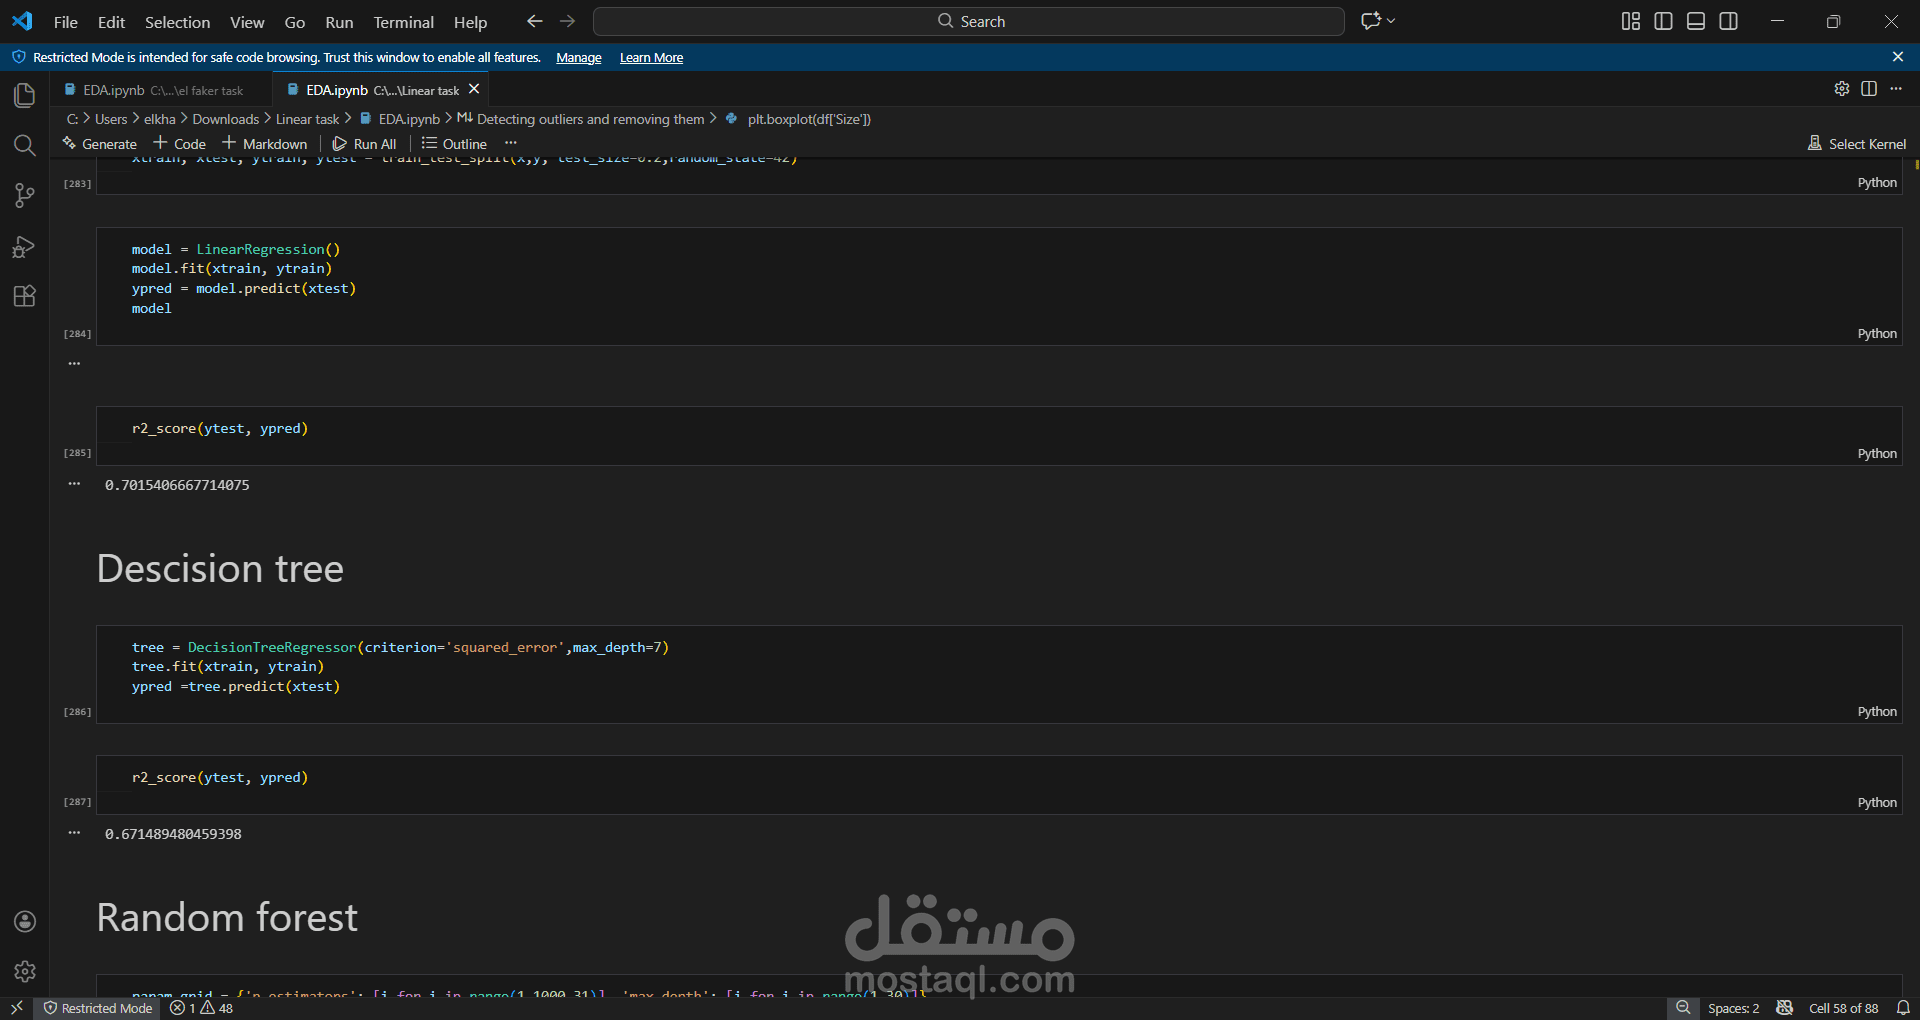The height and width of the screenshot is (1020, 1920).
Task: Open the Manage gear in activity bar
Action: point(25,971)
